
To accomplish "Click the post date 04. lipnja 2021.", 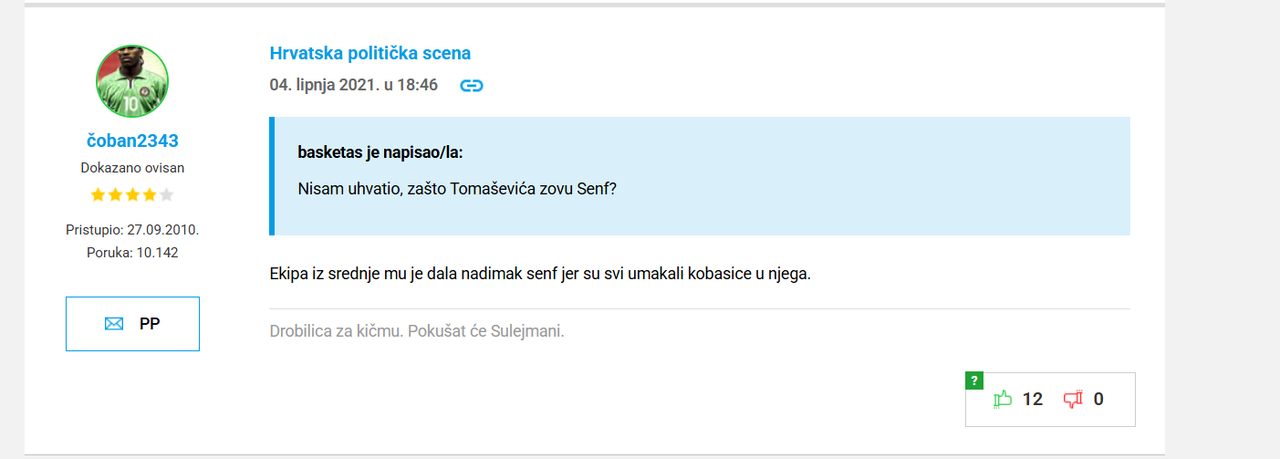I will pyautogui.click(x=353, y=86).
